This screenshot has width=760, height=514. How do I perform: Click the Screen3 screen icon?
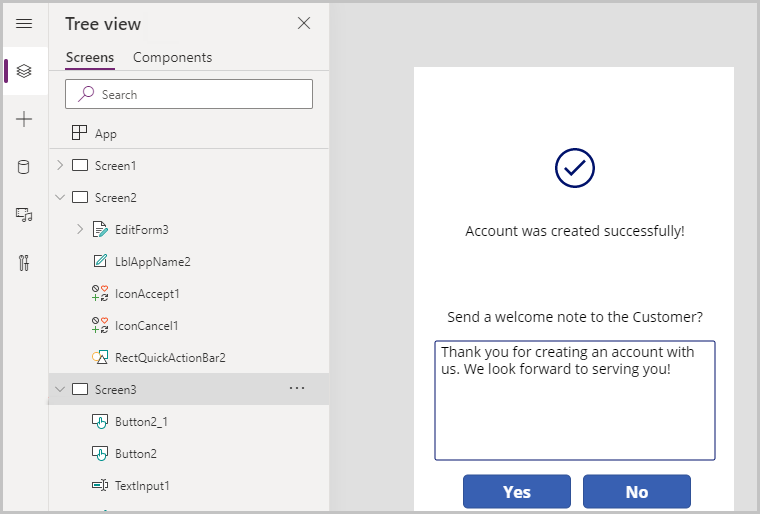[x=80, y=389]
